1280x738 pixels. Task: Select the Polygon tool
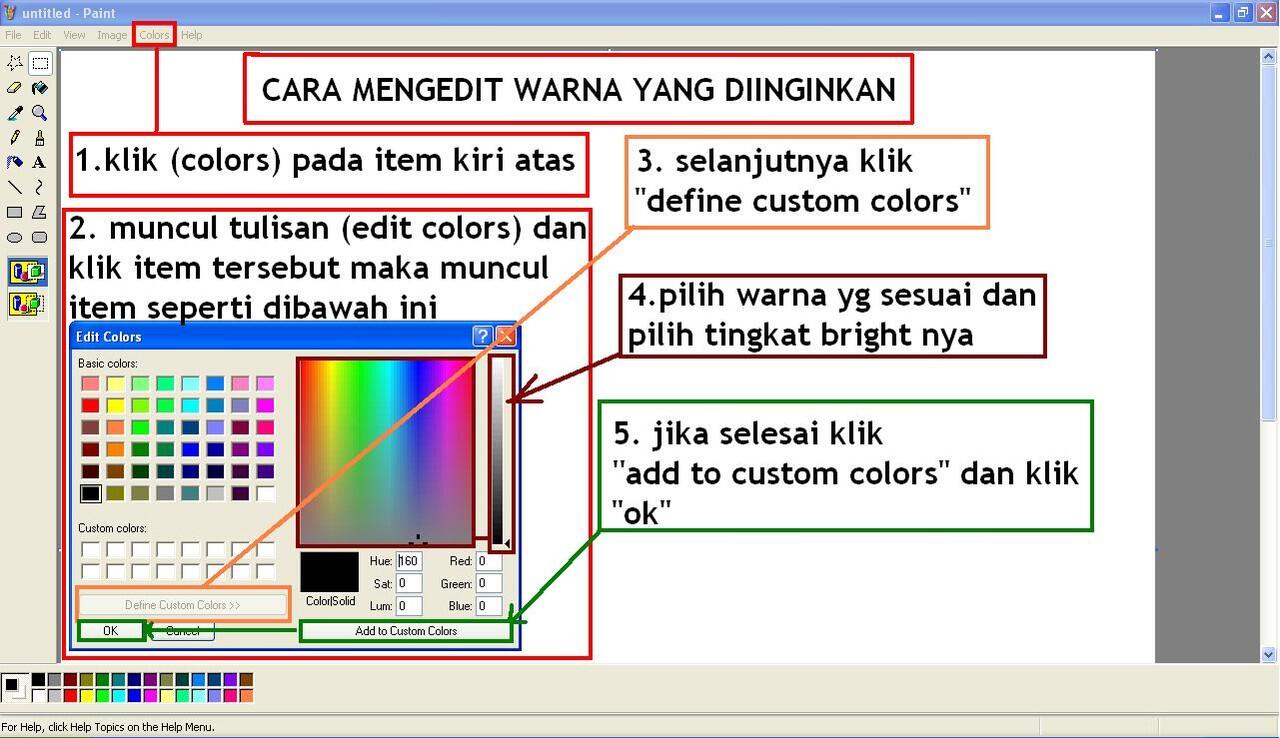[x=40, y=212]
